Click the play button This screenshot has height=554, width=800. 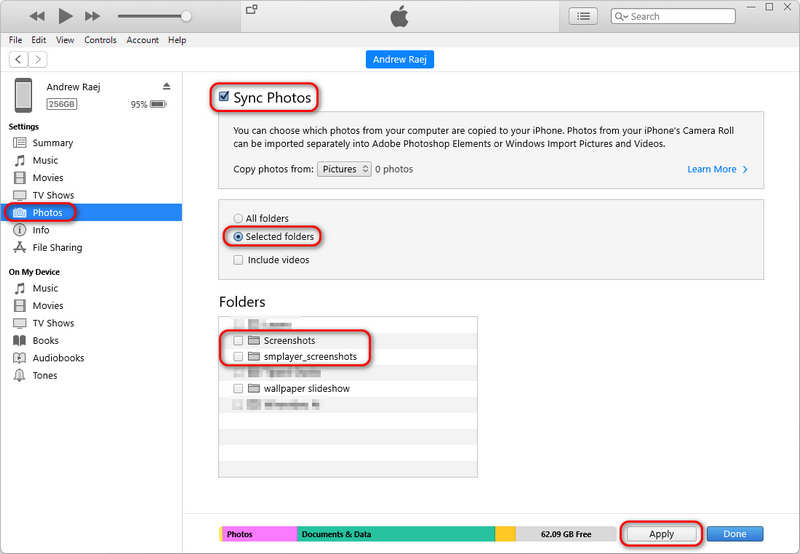click(65, 16)
